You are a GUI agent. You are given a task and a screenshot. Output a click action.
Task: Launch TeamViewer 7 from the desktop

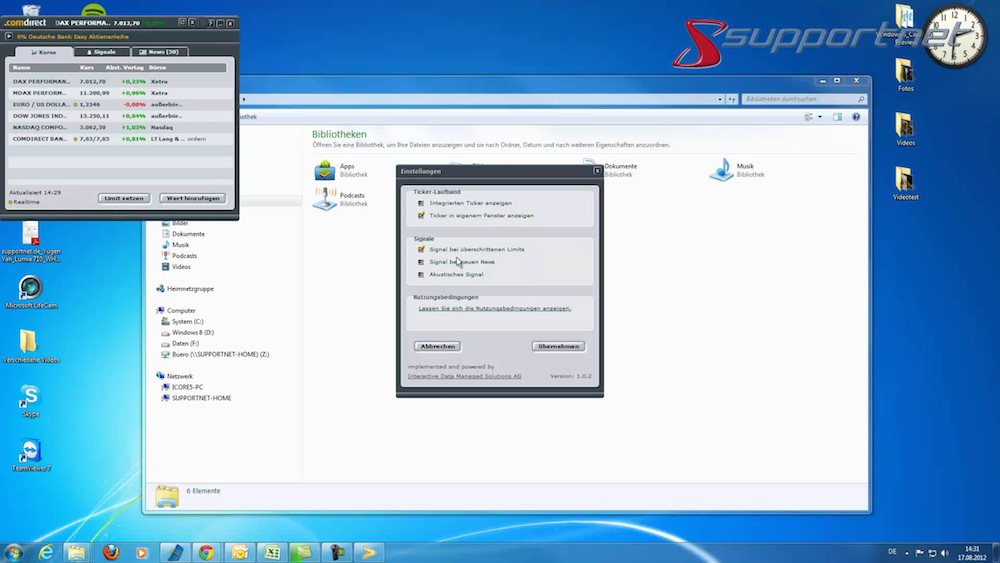tap(30, 452)
